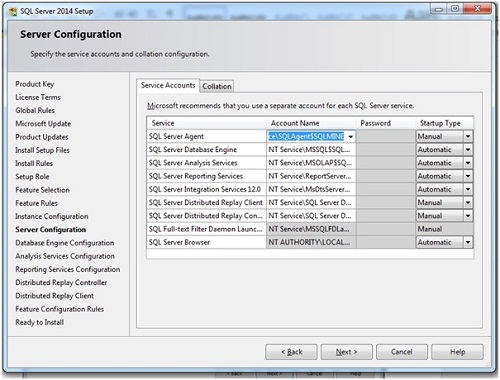Click Ready to Install step
This screenshot has width=500, height=380.
[x=39, y=322]
